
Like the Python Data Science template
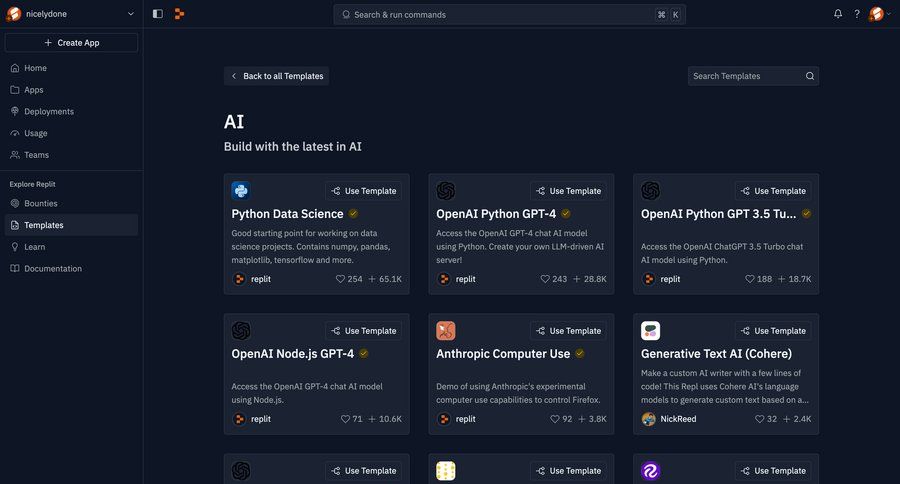[341, 279]
